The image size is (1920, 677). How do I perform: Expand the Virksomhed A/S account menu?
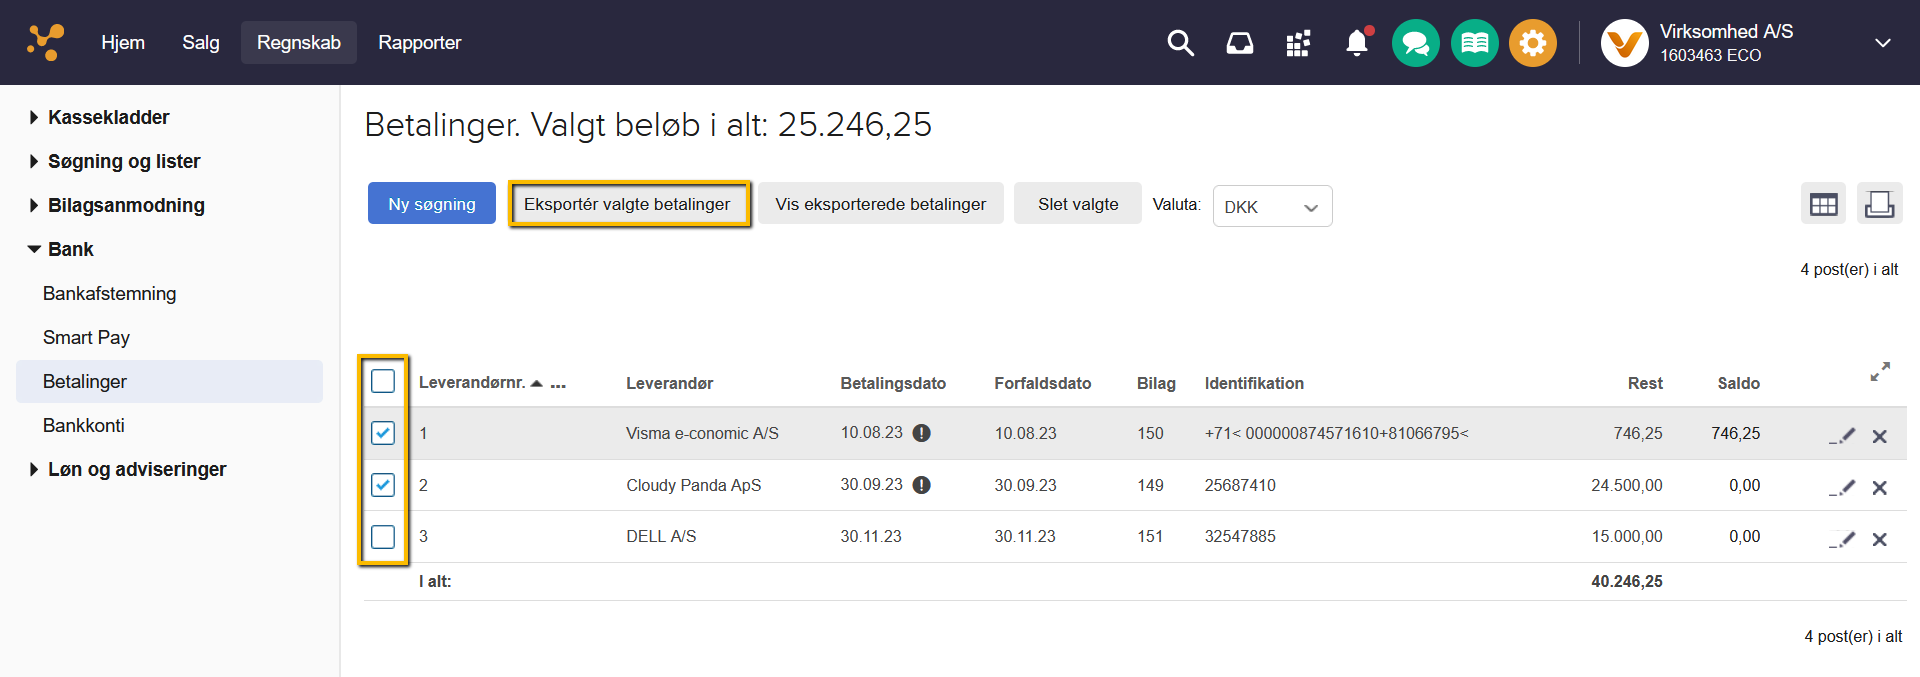click(x=1882, y=43)
